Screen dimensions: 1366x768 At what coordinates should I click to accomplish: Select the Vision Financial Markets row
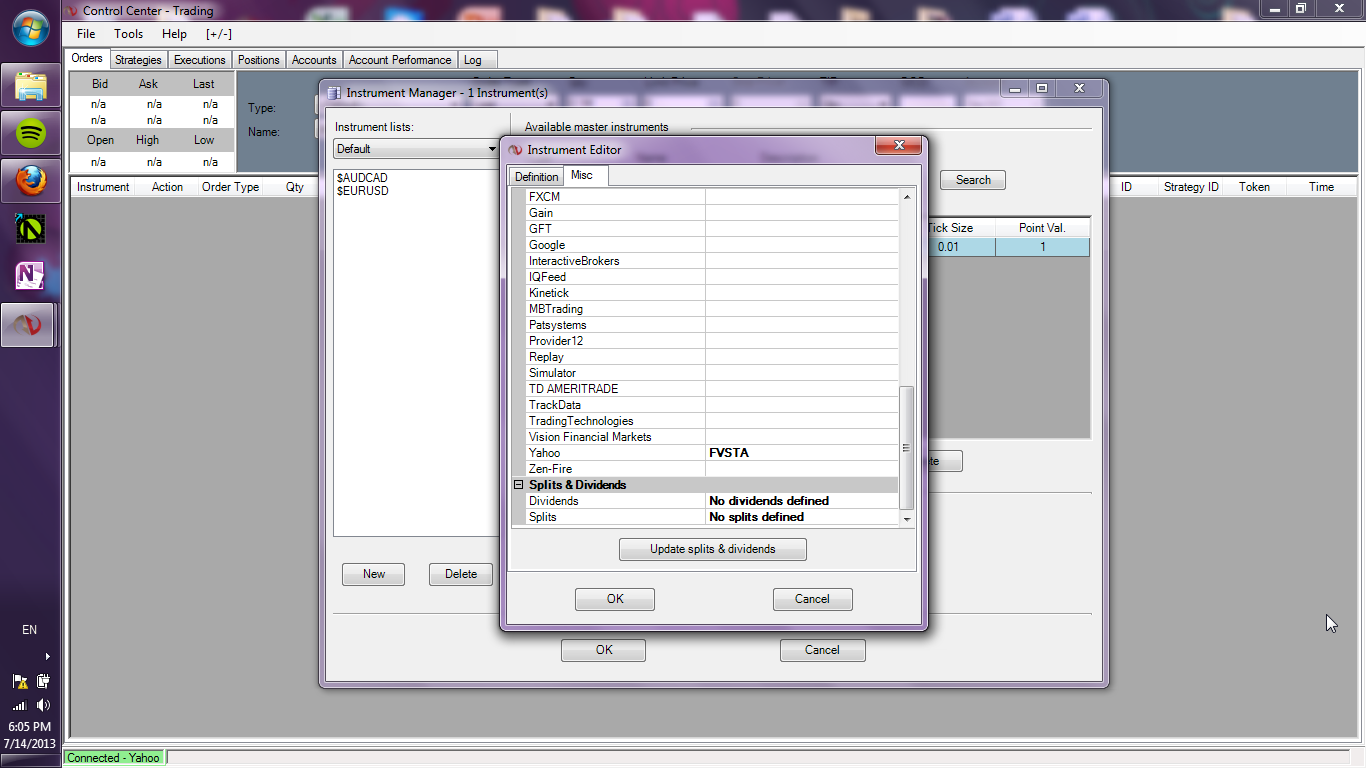pos(712,437)
